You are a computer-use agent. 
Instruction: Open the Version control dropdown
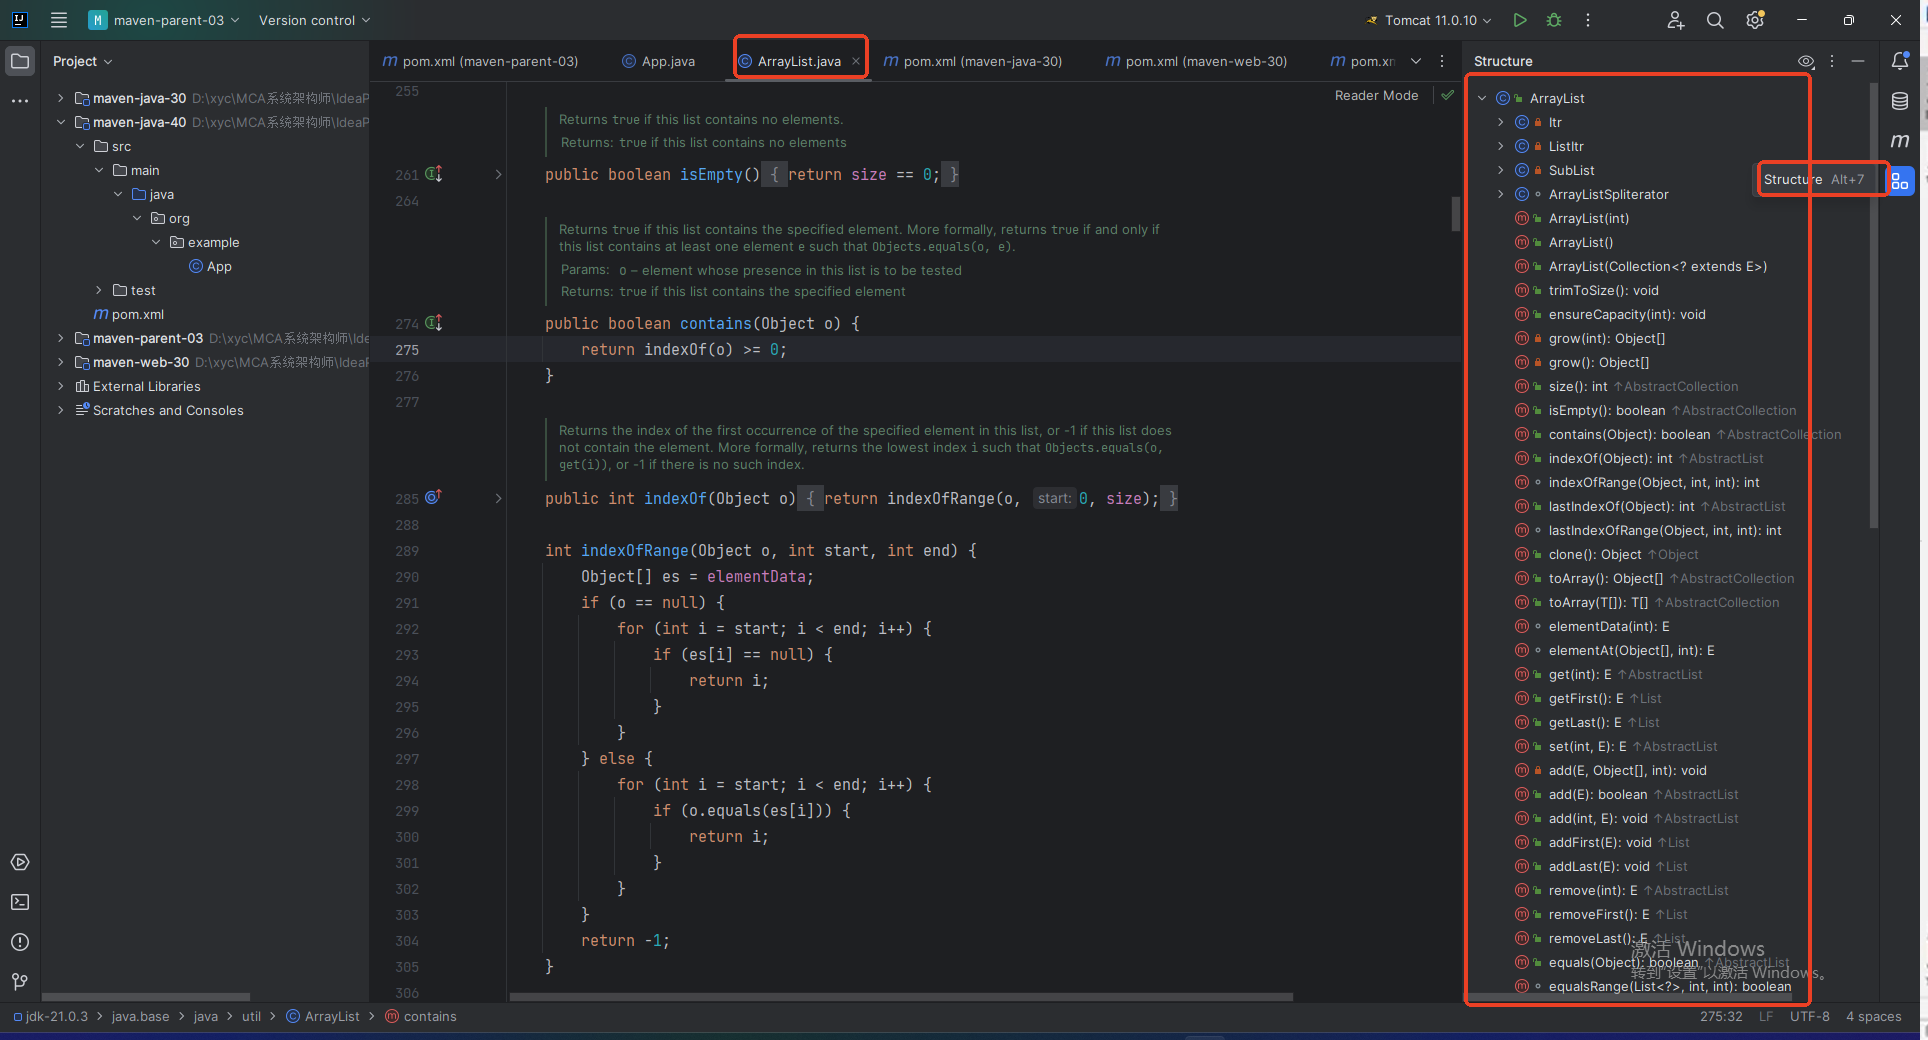[314, 20]
